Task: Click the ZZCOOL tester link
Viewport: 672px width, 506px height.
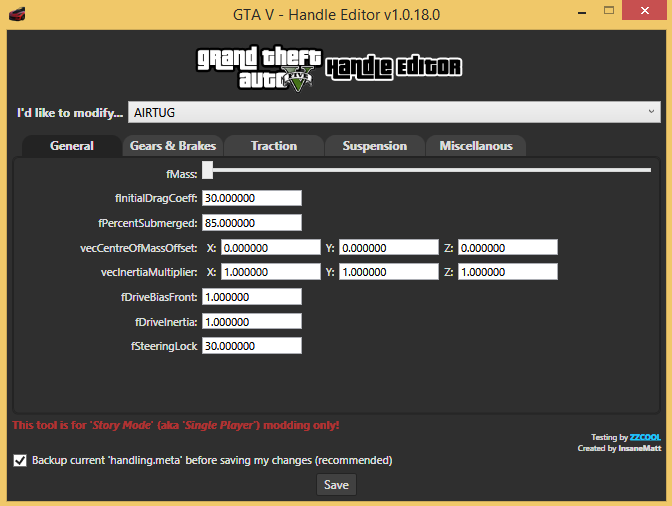Action: point(645,437)
